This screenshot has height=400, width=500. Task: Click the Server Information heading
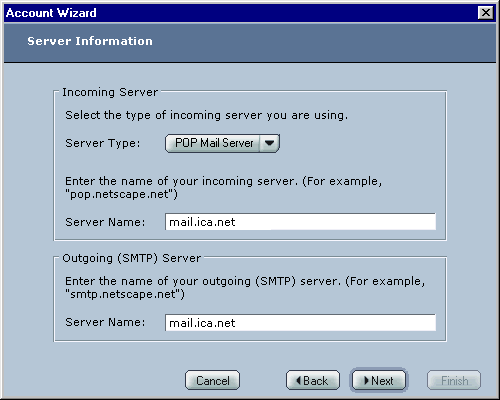(90, 41)
